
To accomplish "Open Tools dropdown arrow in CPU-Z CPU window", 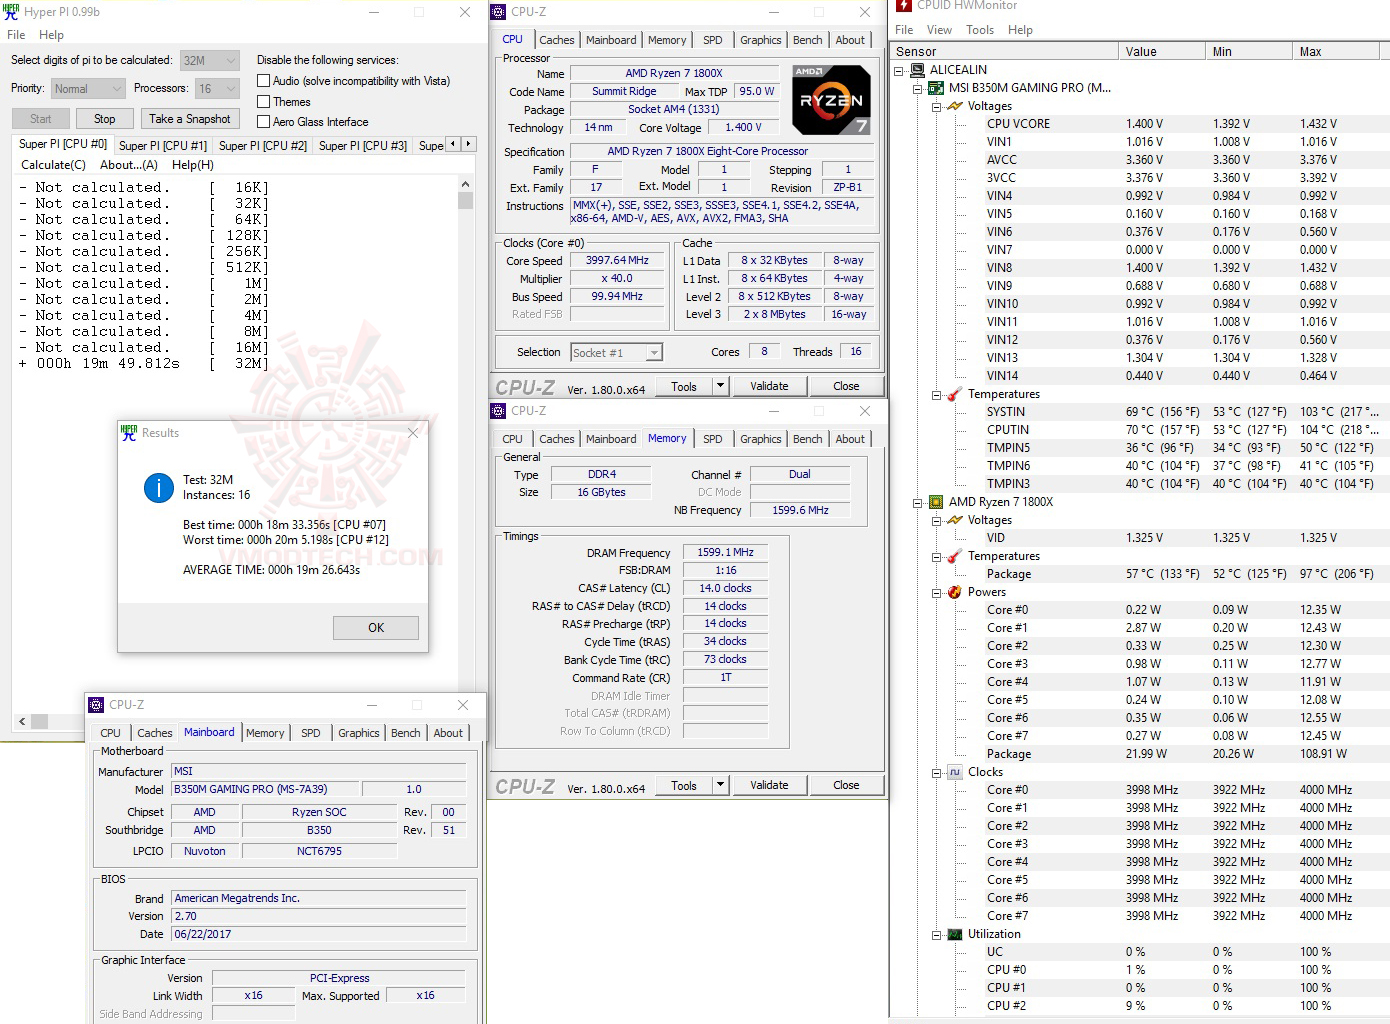I will pyautogui.click(x=719, y=386).
